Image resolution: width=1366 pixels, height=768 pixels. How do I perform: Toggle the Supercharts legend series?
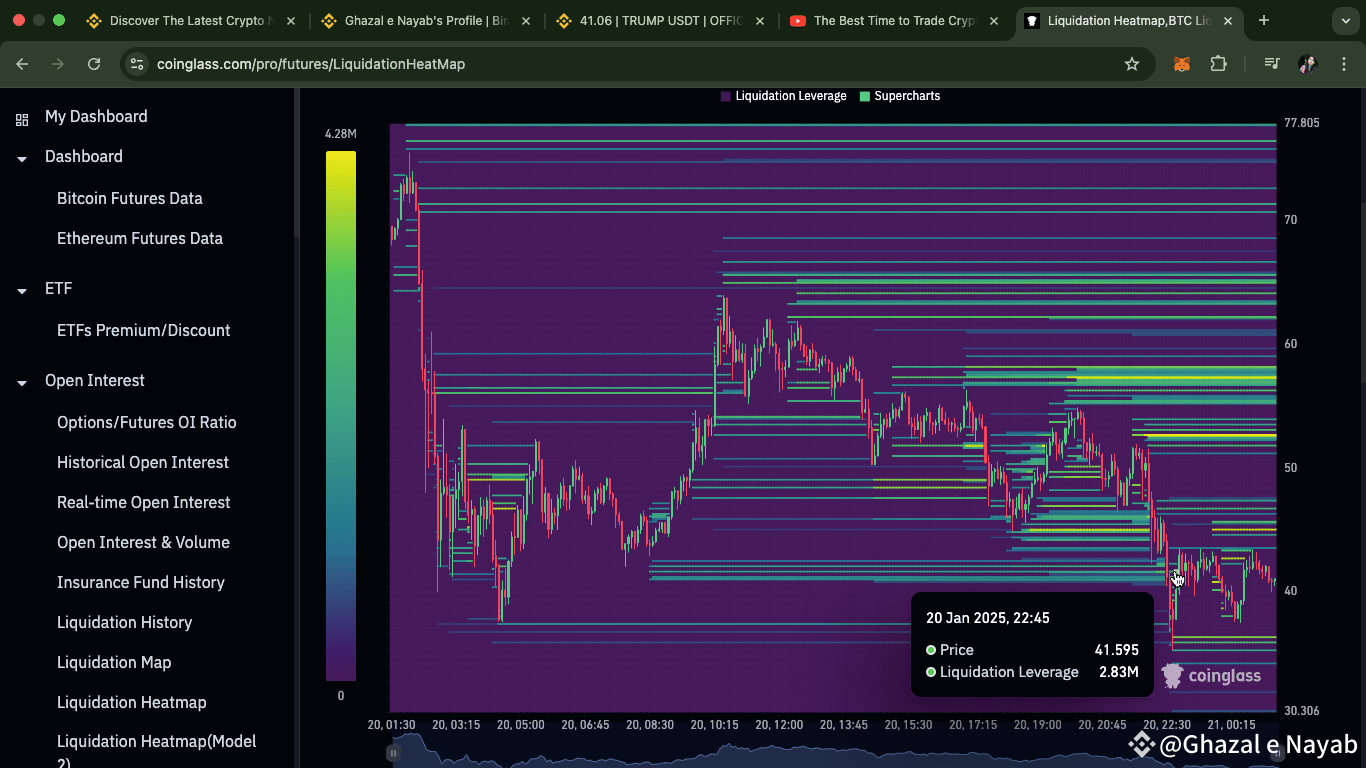900,96
